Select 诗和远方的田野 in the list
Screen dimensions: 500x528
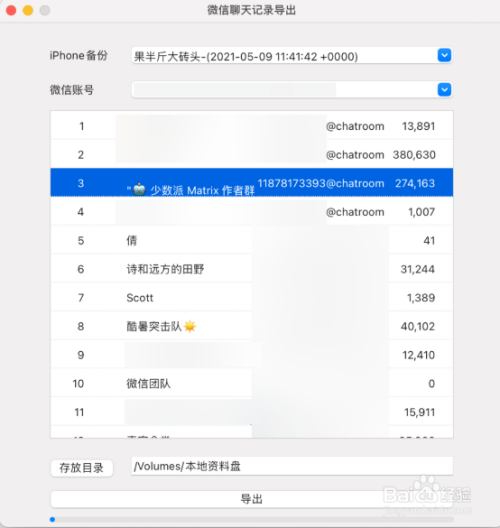252,269
